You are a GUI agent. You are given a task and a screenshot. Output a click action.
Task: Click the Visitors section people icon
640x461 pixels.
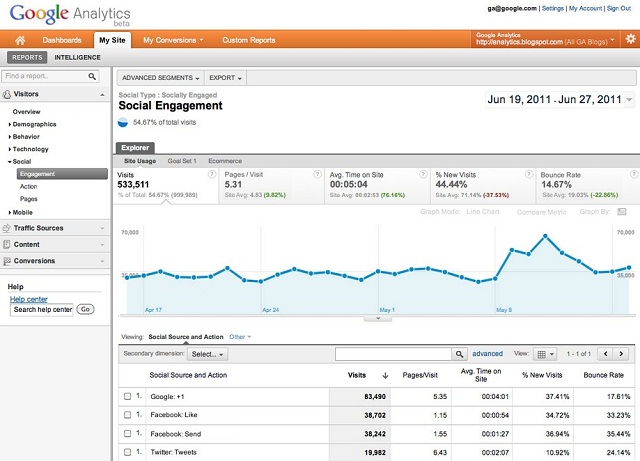click(x=7, y=94)
